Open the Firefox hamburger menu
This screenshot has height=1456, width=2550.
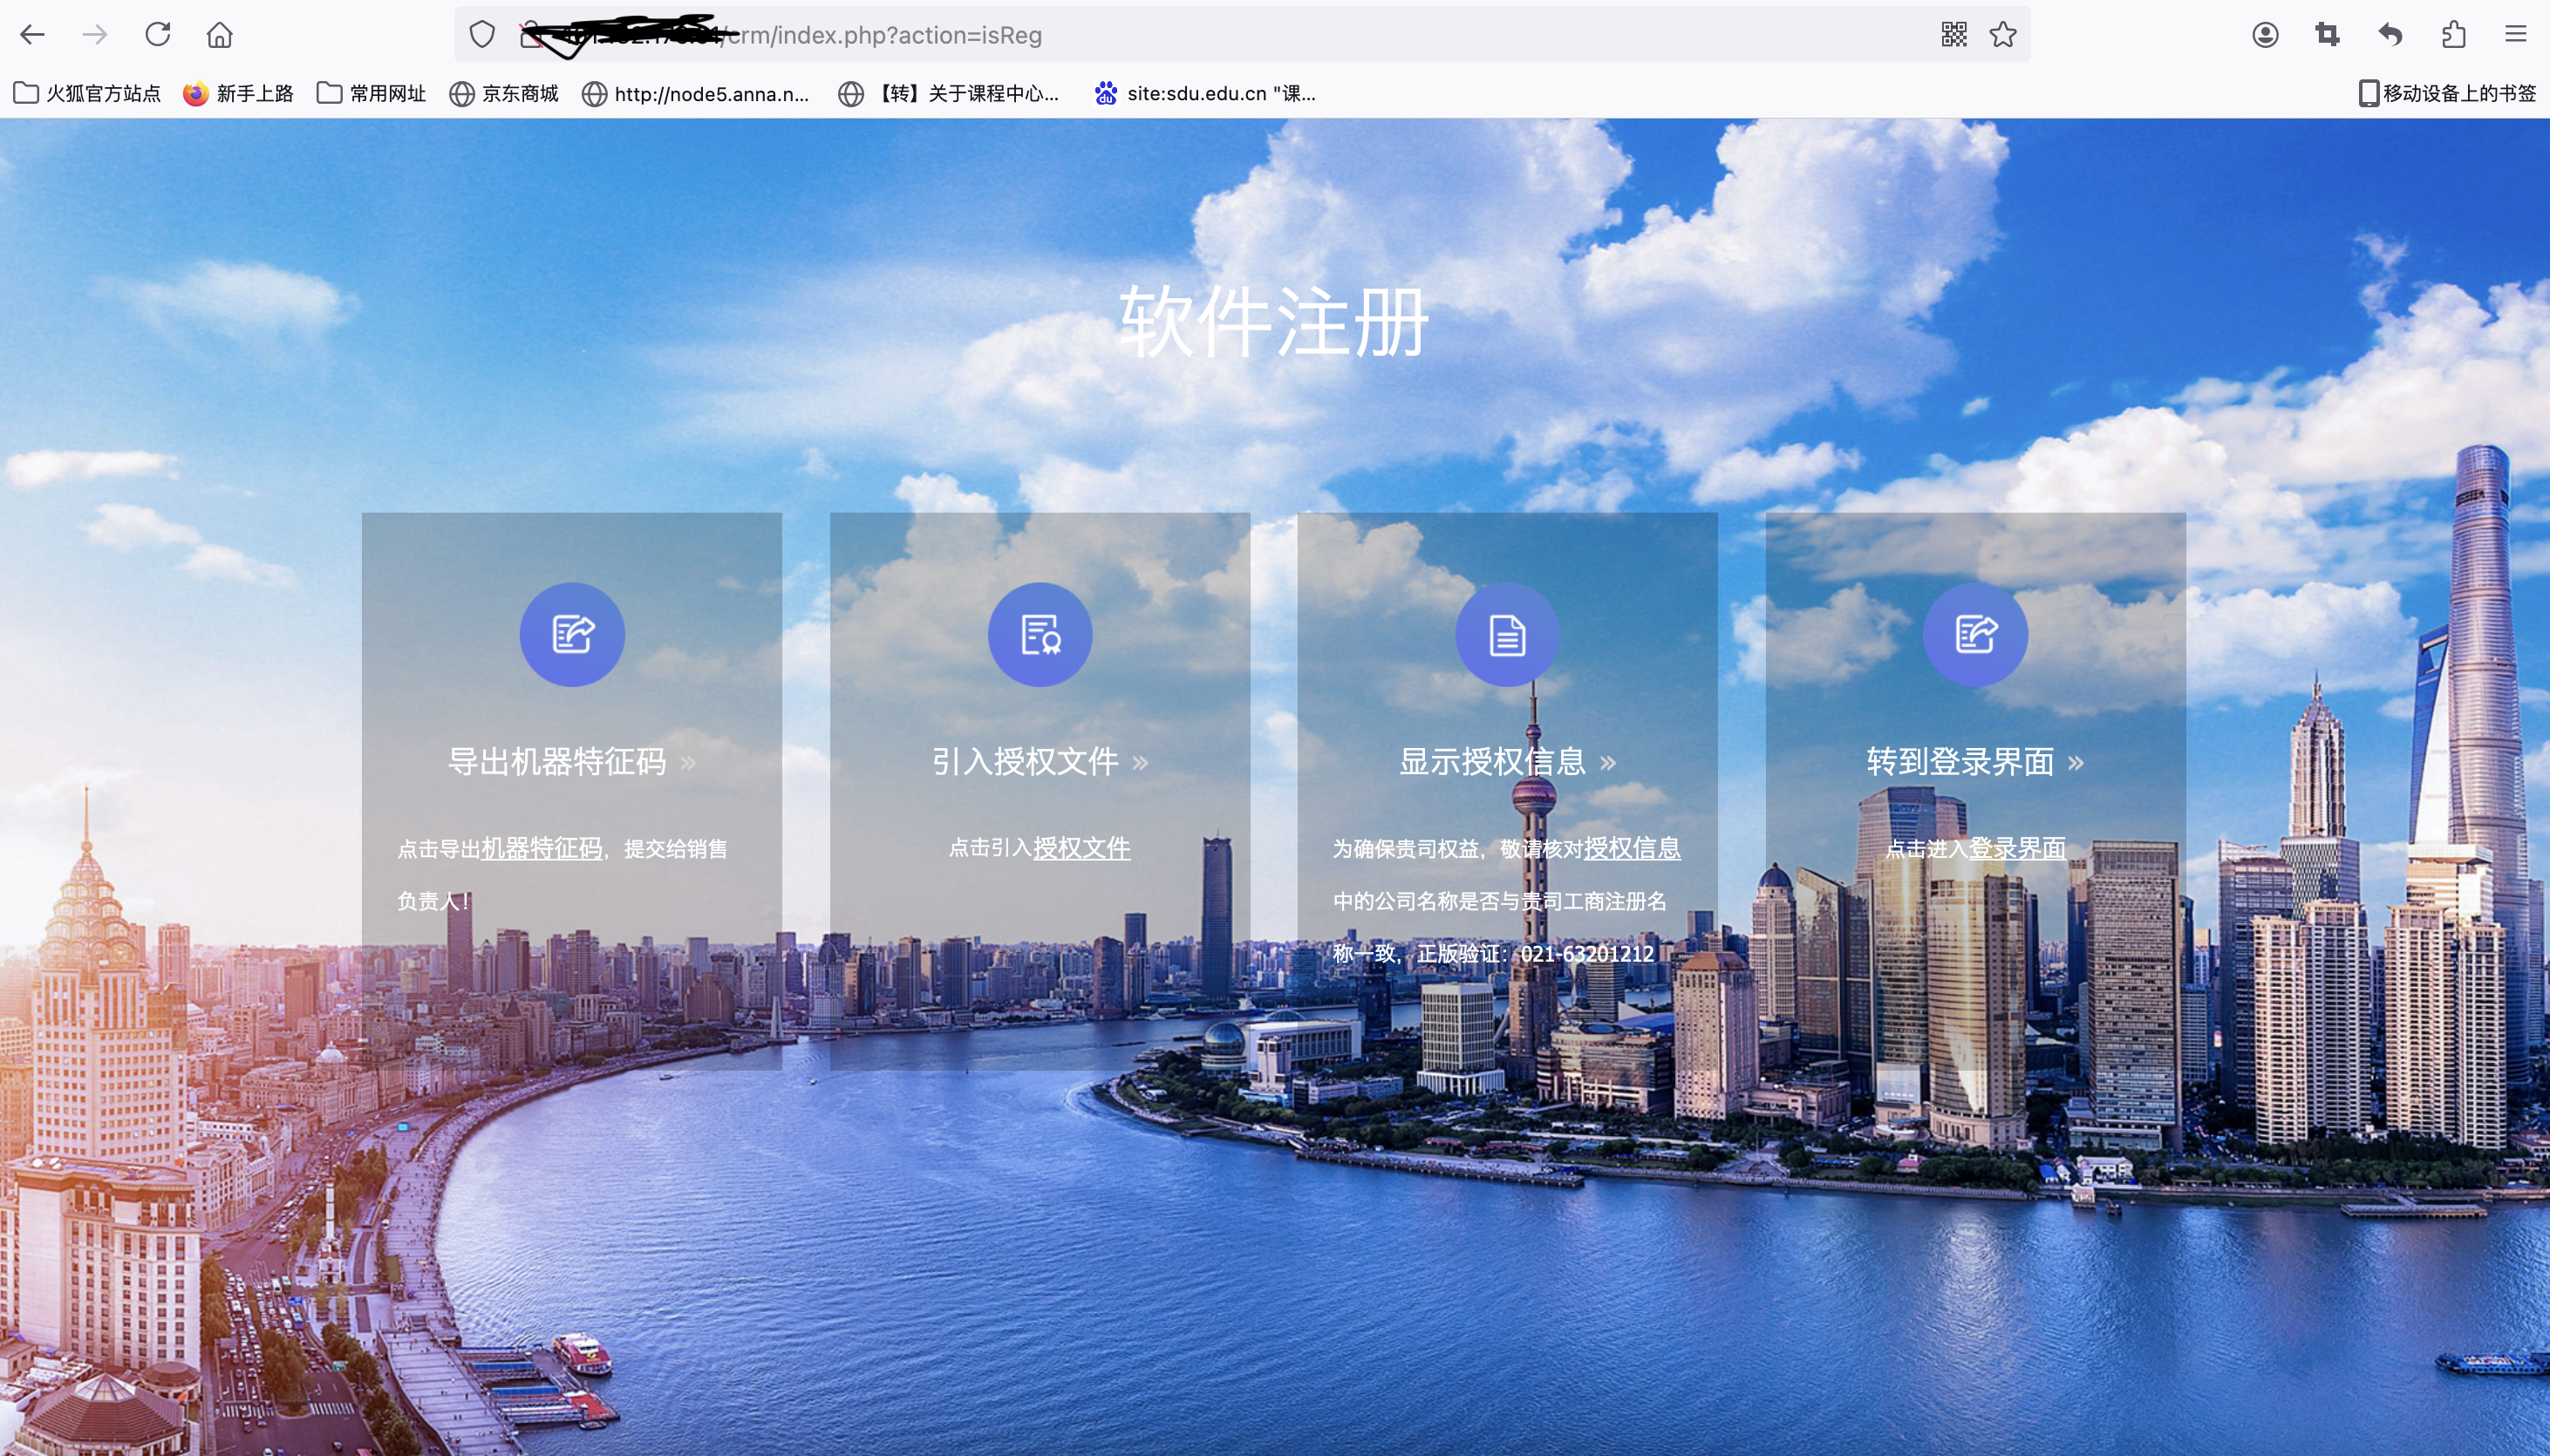(x=2515, y=35)
